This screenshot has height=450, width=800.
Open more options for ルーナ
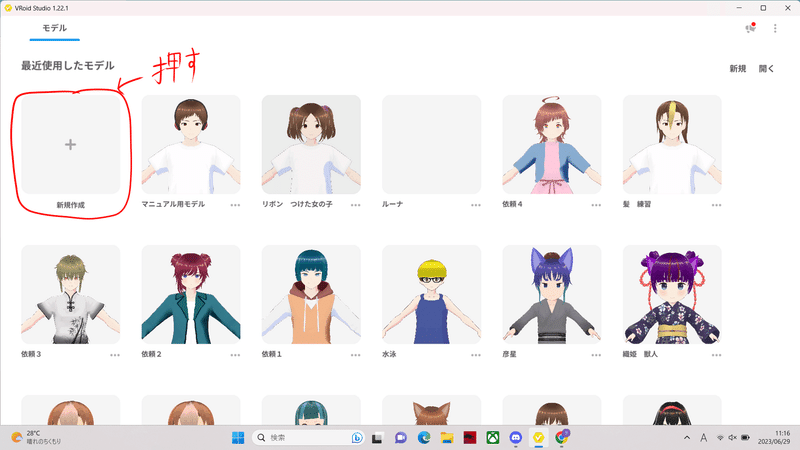tap(476, 205)
